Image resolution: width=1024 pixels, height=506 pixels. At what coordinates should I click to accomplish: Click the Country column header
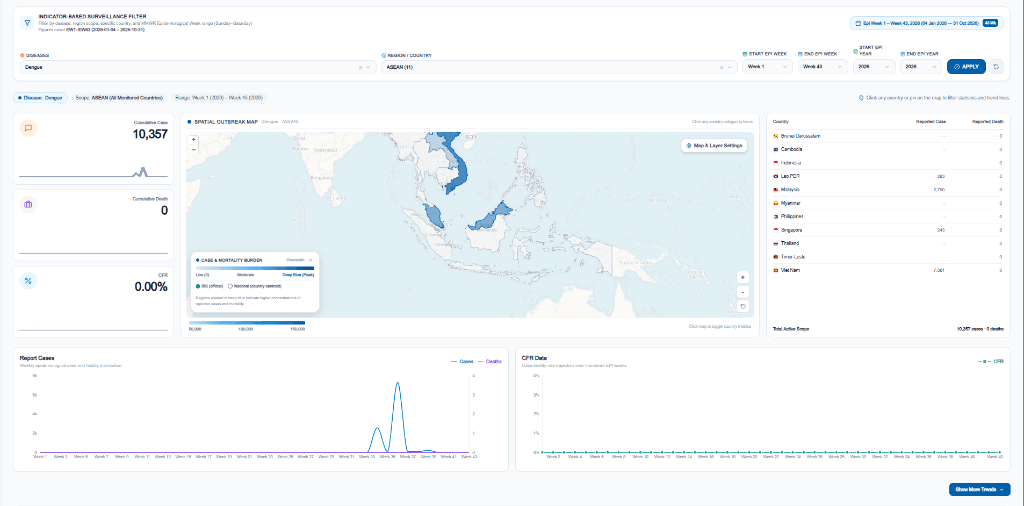[780, 121]
